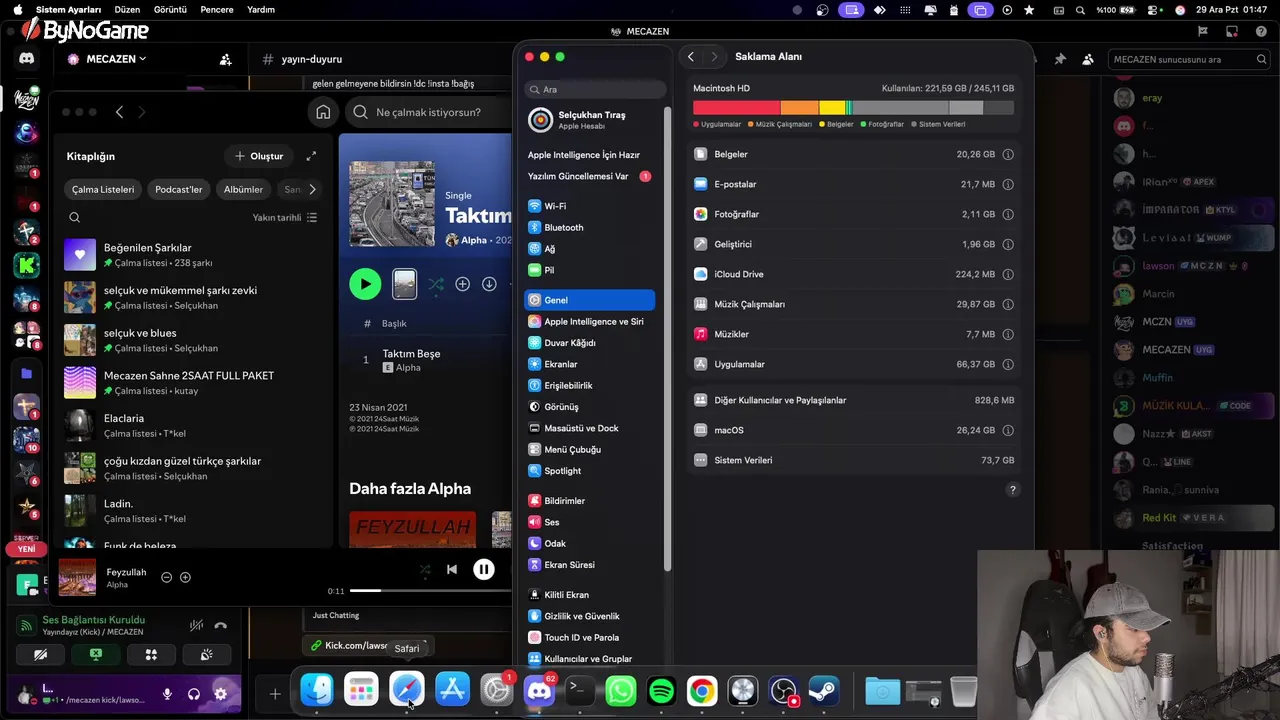
Task: Add Taktım Beşe single to library
Action: [462, 284]
